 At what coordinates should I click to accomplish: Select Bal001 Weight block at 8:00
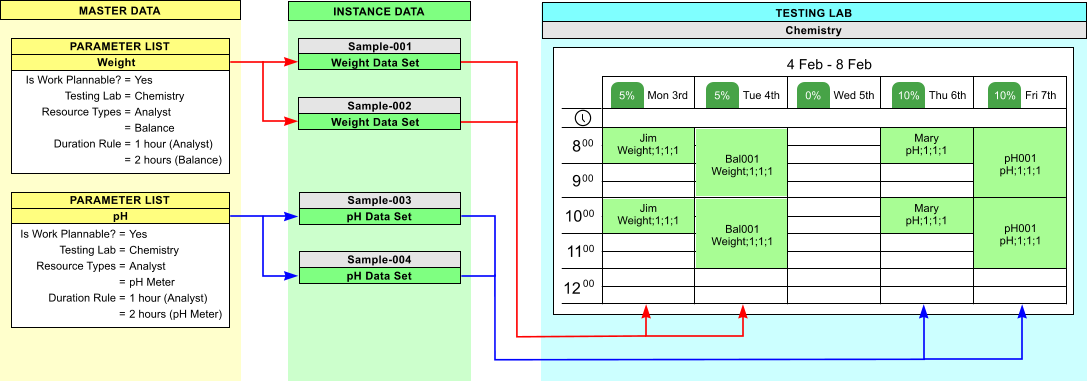(741, 163)
